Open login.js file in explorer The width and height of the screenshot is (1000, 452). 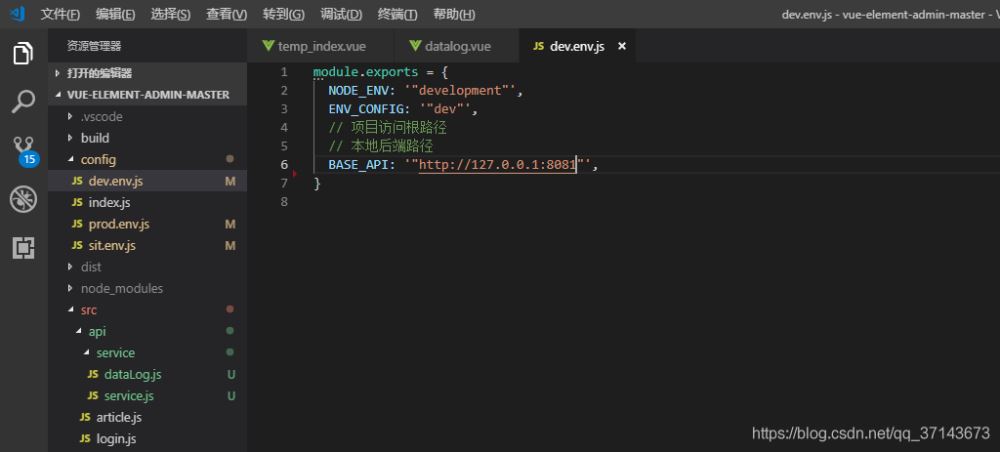click(116, 439)
